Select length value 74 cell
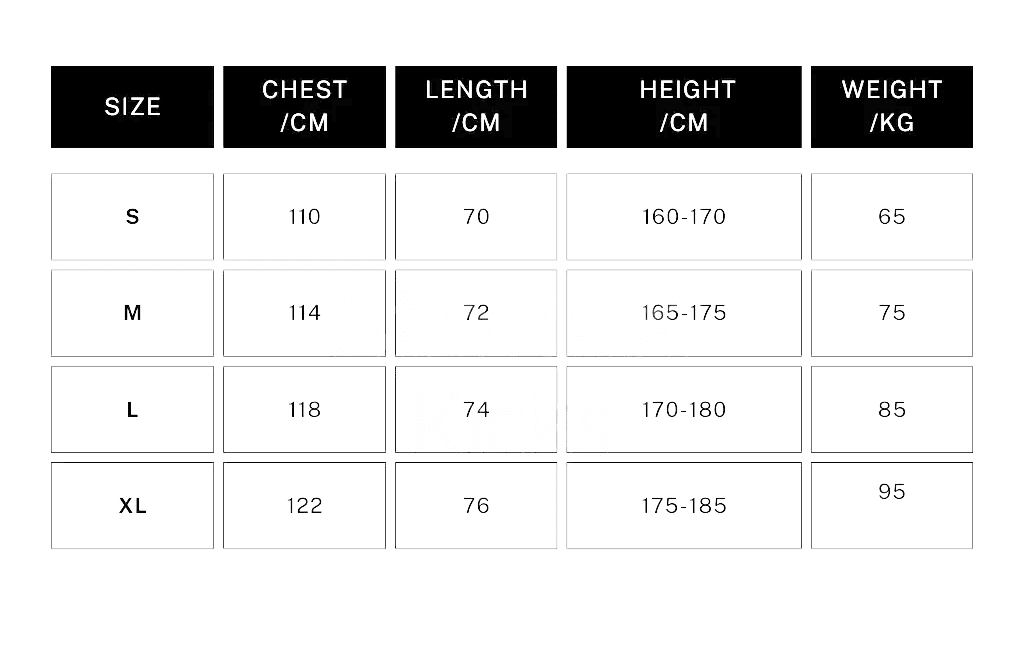1024x650 pixels. (x=476, y=410)
